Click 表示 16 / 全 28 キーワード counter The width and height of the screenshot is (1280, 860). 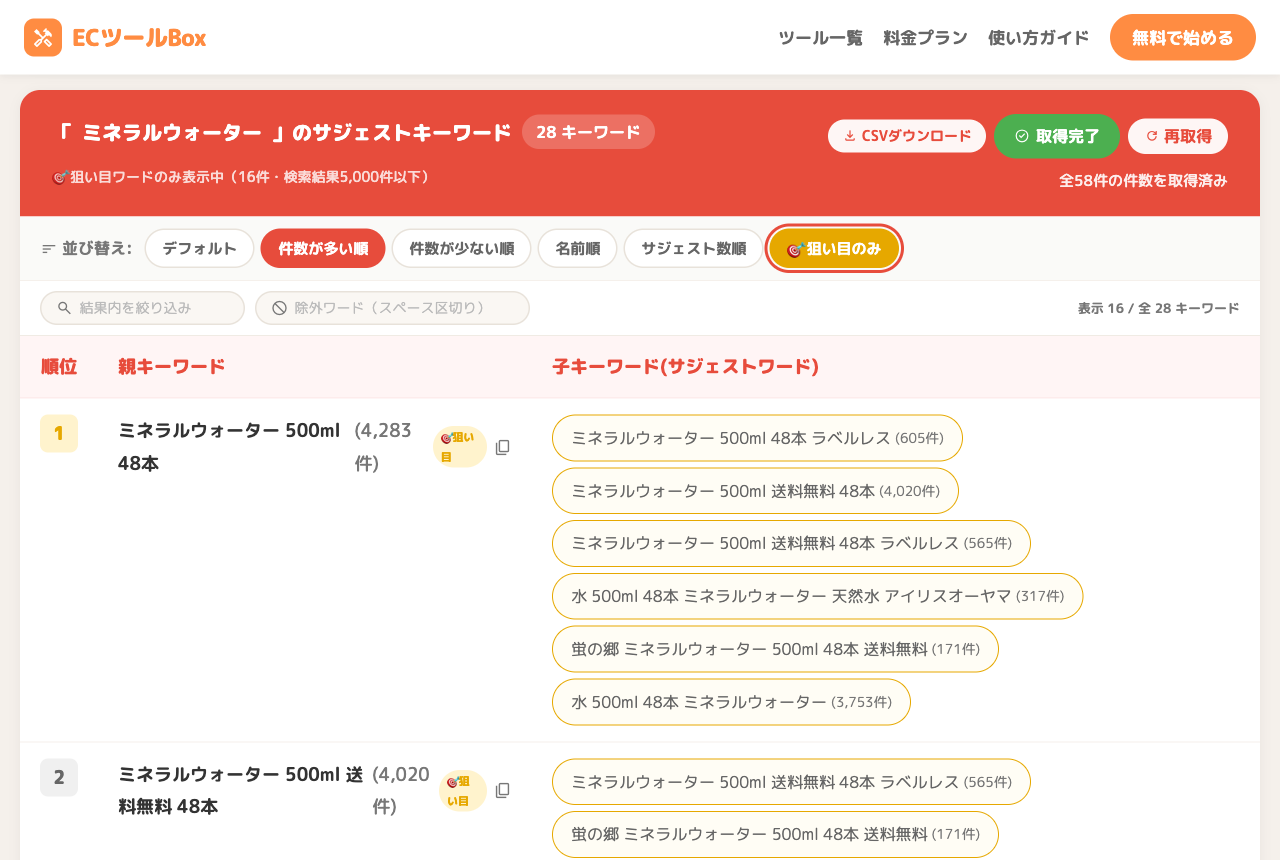pyautogui.click(x=1158, y=308)
